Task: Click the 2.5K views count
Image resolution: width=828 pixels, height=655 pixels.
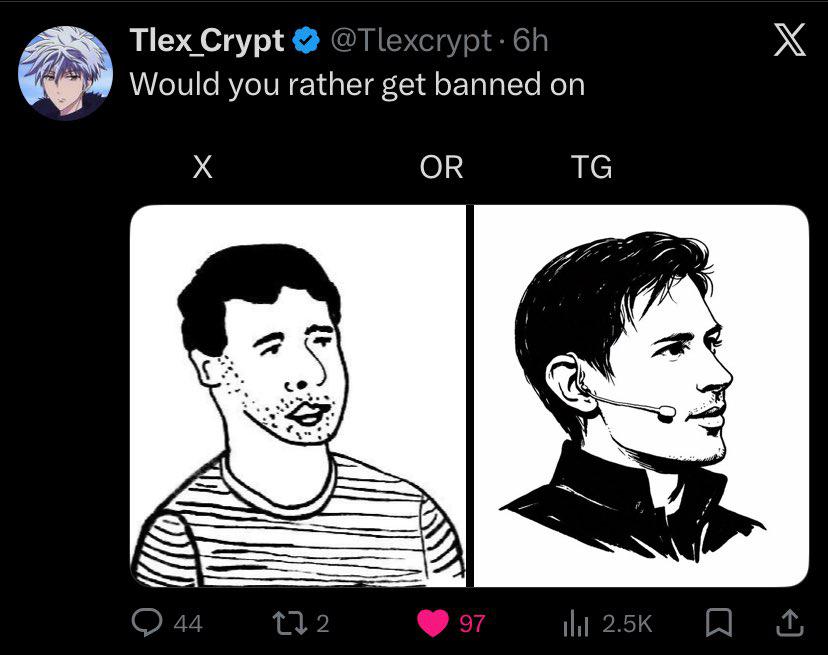Action: [x=627, y=624]
